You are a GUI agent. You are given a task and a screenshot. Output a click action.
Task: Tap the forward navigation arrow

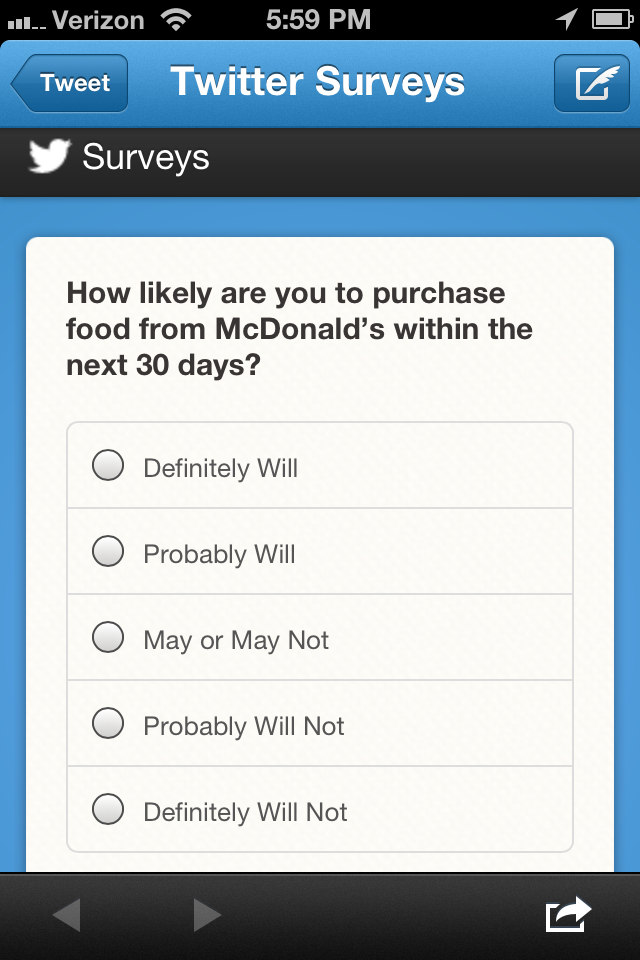[207, 913]
